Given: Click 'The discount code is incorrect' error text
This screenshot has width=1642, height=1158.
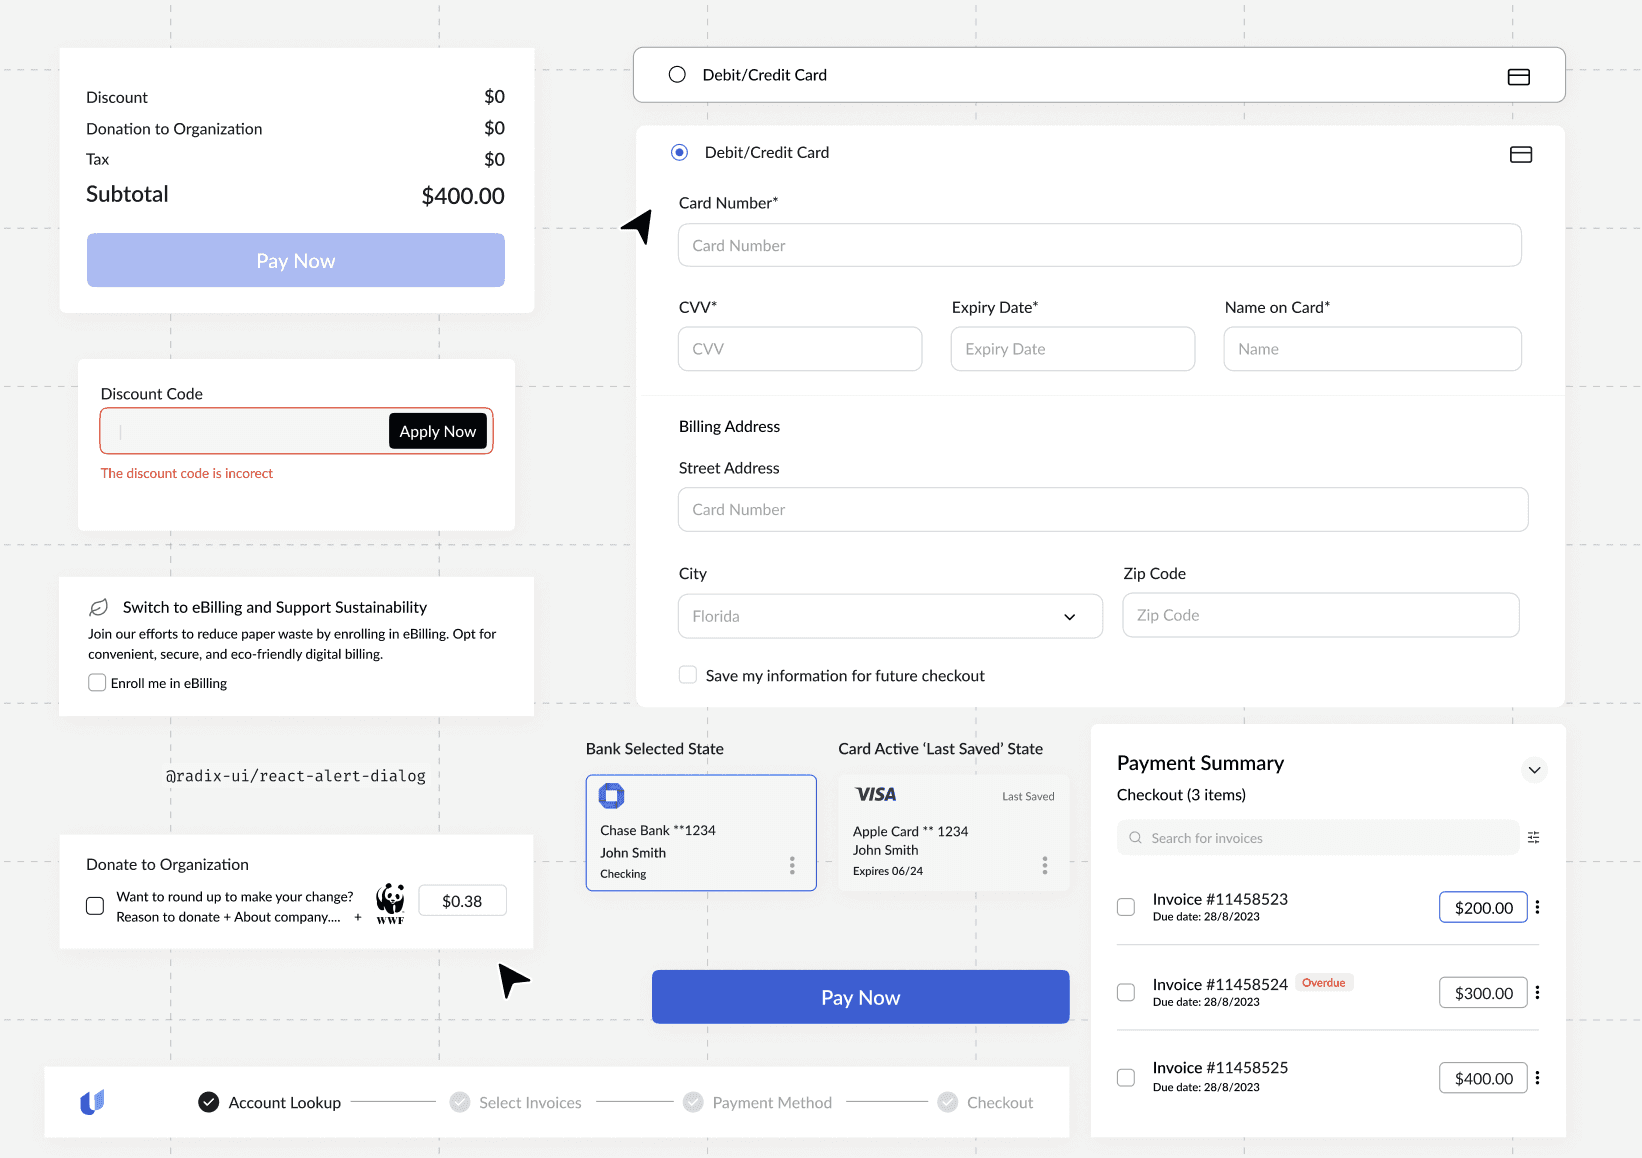Looking at the screenshot, I should pos(187,473).
